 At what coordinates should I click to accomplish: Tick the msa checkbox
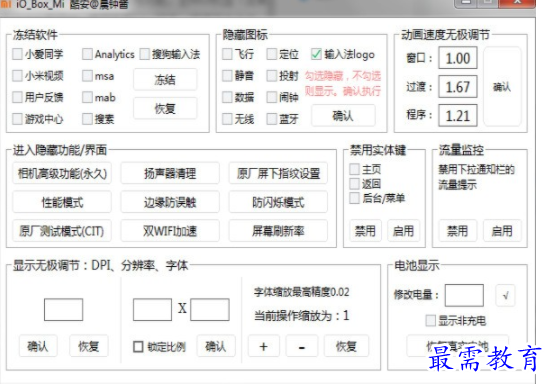point(87,76)
